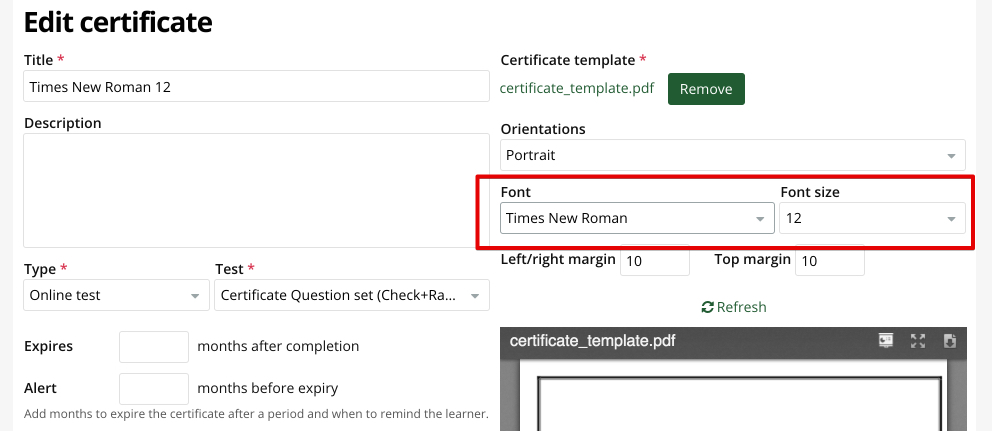
Task: Click the Expires months input box
Action: point(154,347)
